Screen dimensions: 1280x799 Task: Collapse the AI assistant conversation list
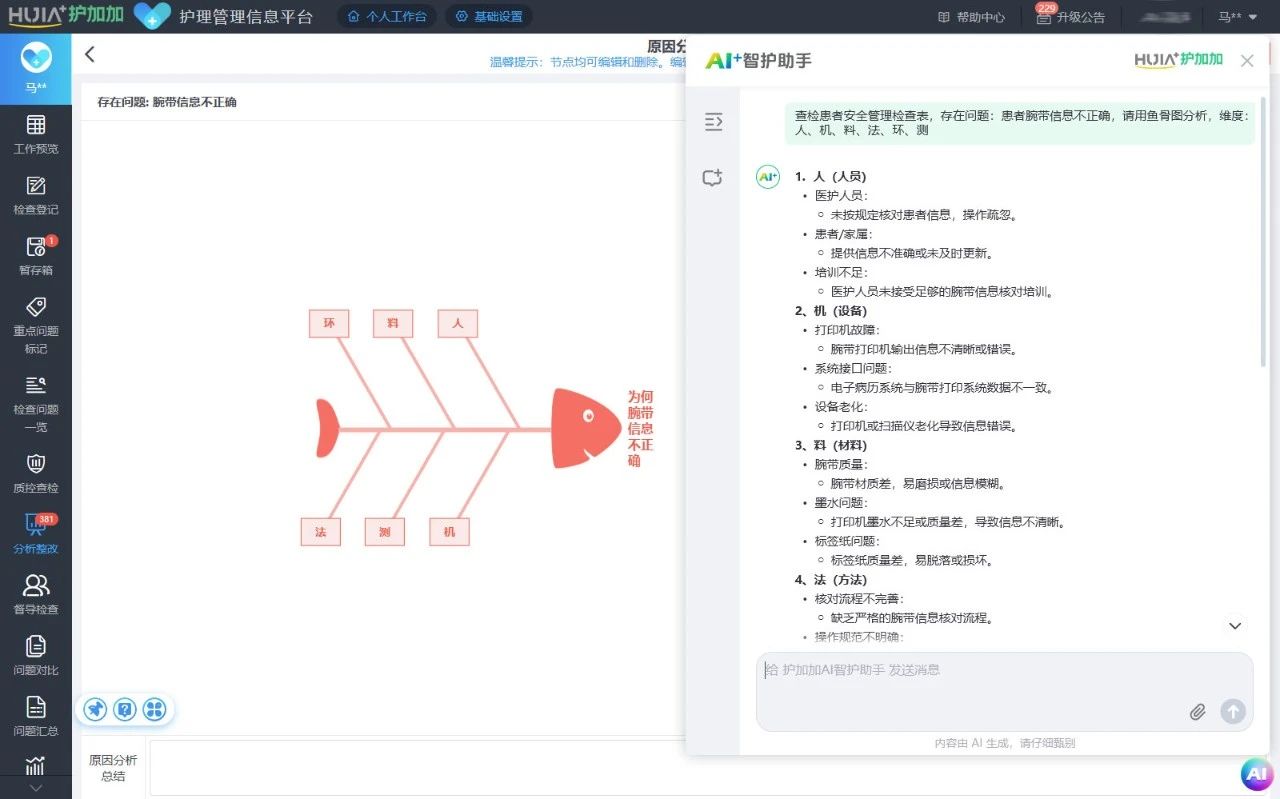(713, 122)
